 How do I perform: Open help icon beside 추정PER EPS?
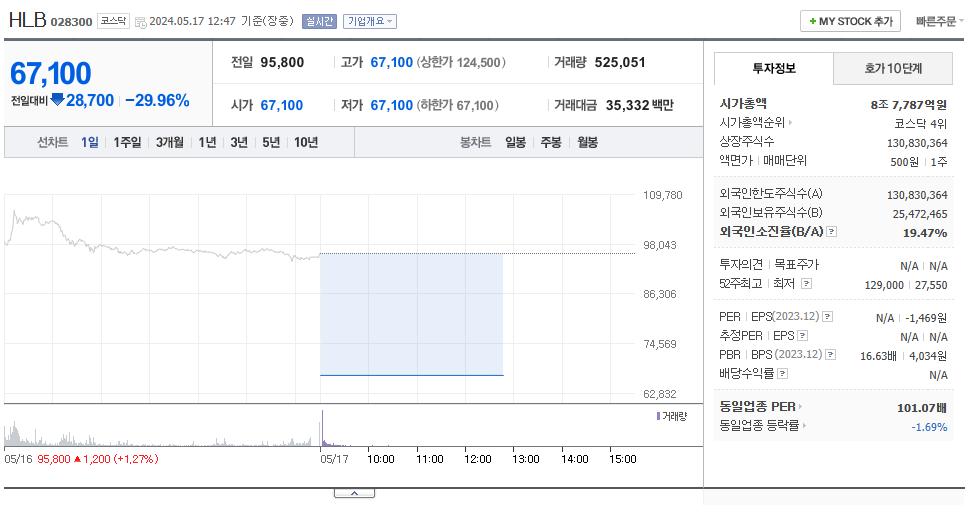802,336
